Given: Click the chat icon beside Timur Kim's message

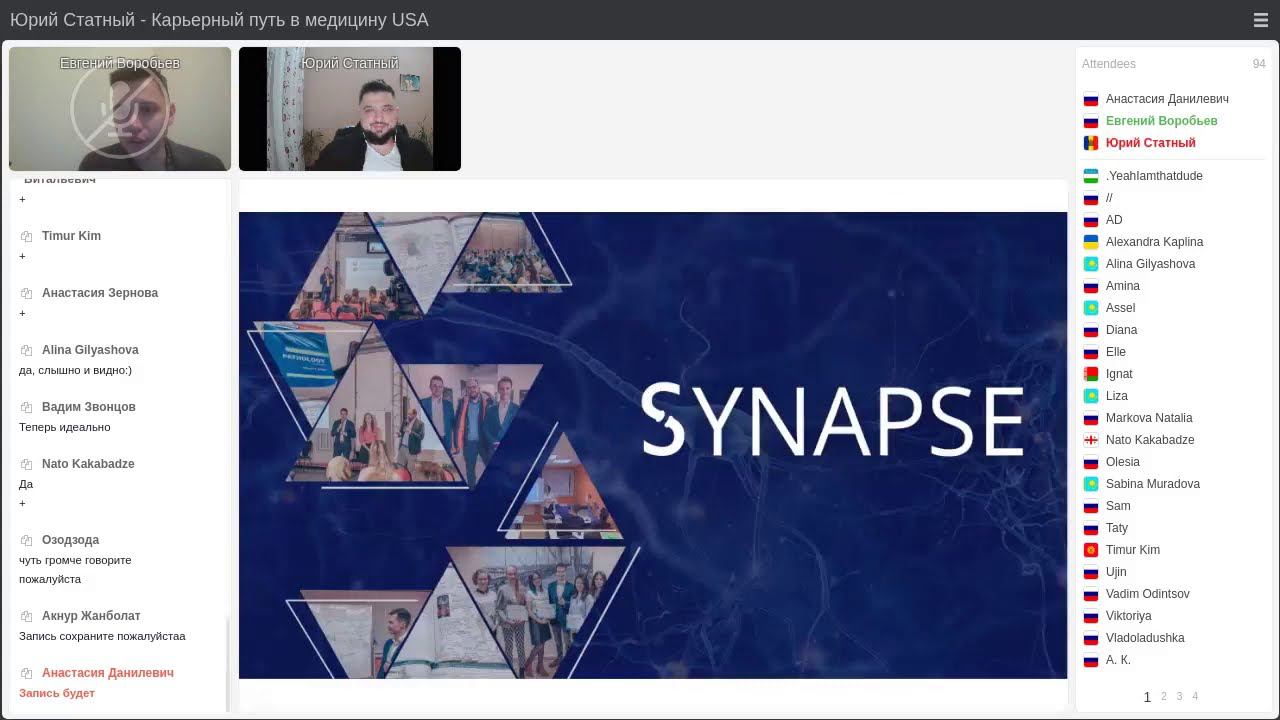Looking at the screenshot, I should (27, 237).
